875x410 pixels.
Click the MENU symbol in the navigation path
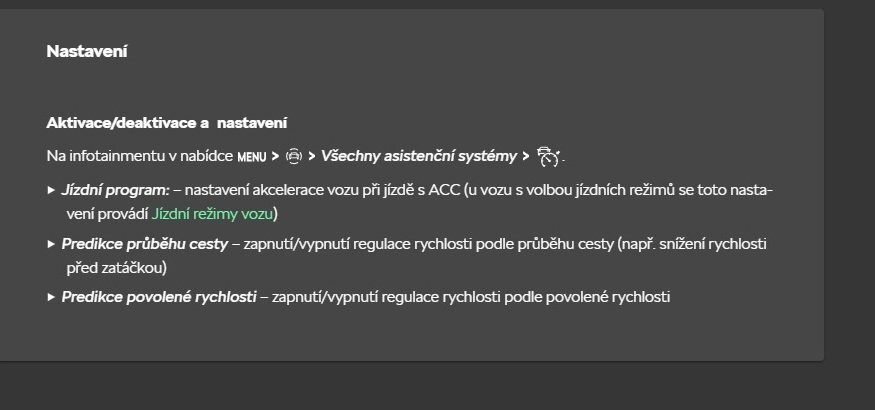tap(252, 157)
